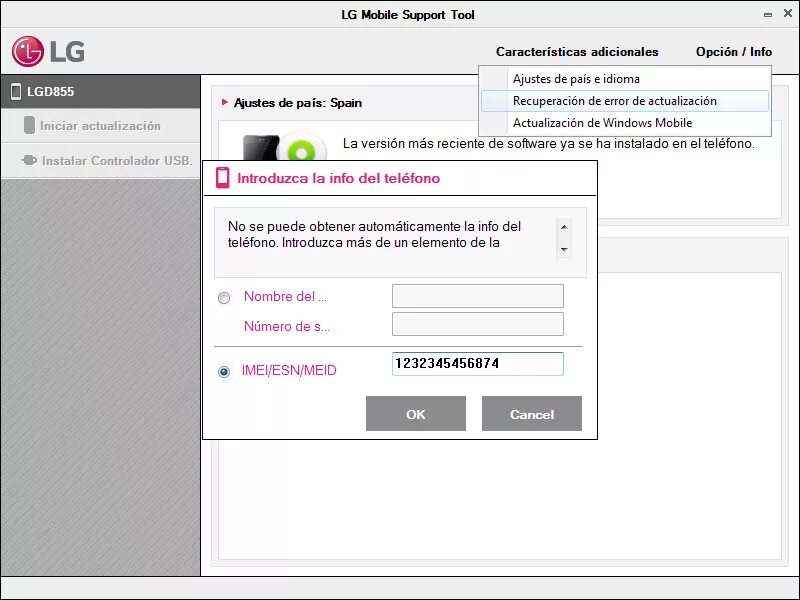Close the LG Mobile Support Tool window
800x600 pixels.
point(788,14)
